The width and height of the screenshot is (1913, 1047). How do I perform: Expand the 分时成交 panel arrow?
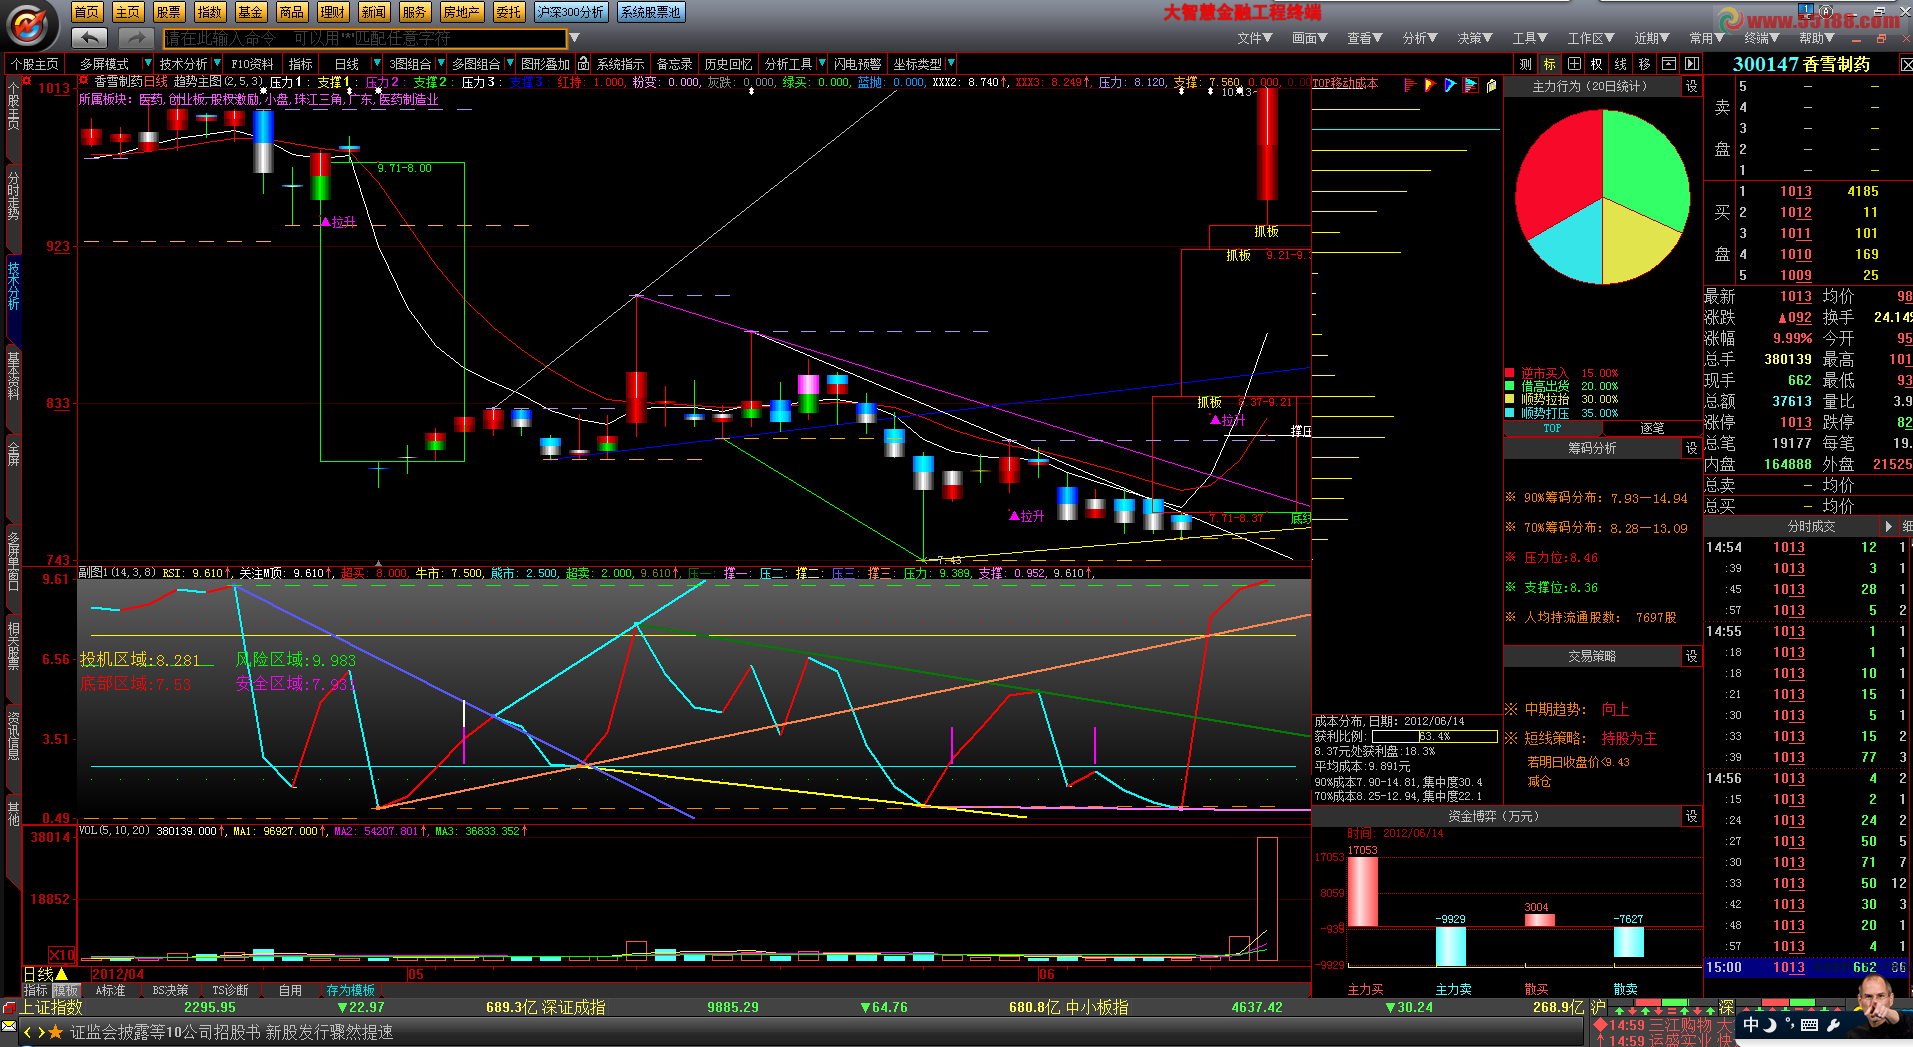pos(1888,526)
